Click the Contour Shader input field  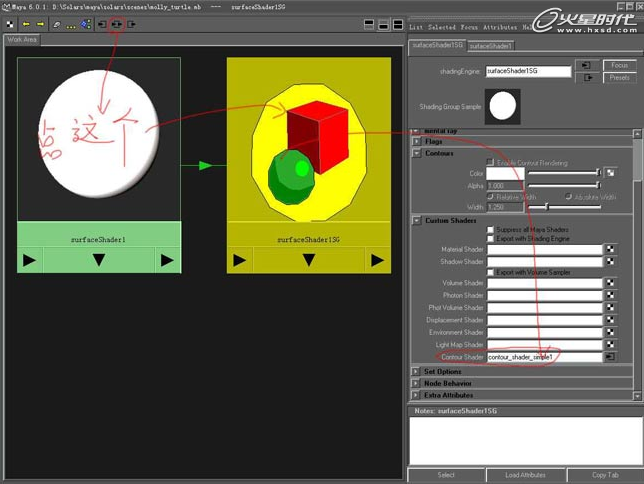(x=545, y=357)
